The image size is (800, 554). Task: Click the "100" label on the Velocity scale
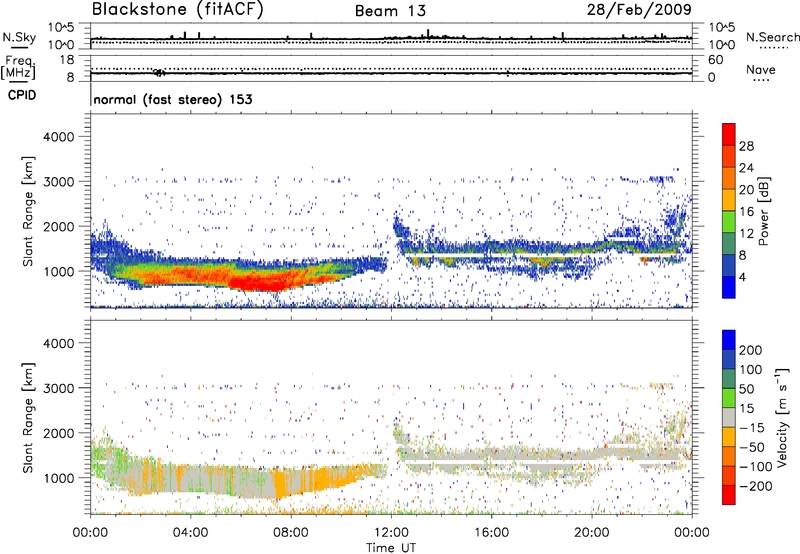coord(751,369)
